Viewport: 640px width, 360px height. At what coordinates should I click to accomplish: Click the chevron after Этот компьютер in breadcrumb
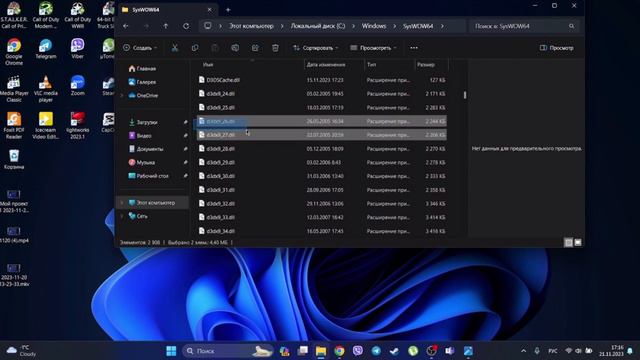[282, 26]
